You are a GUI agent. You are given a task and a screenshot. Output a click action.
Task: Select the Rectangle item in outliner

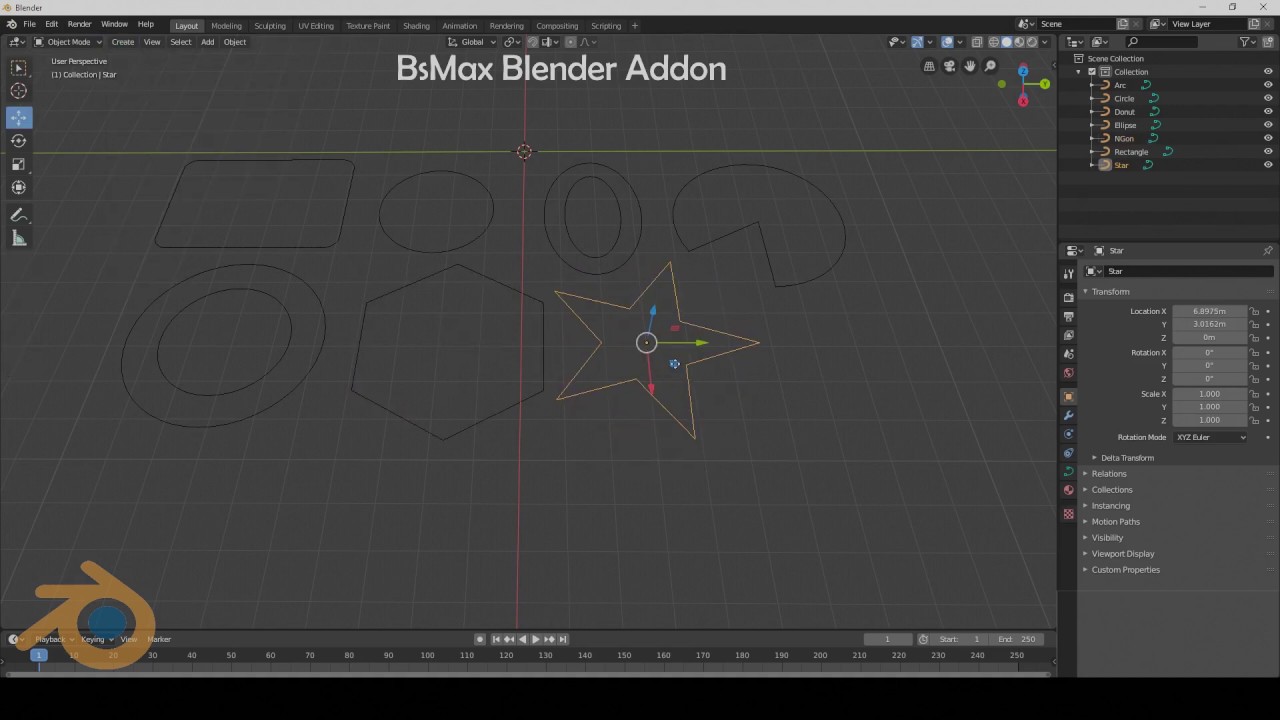pos(1131,152)
